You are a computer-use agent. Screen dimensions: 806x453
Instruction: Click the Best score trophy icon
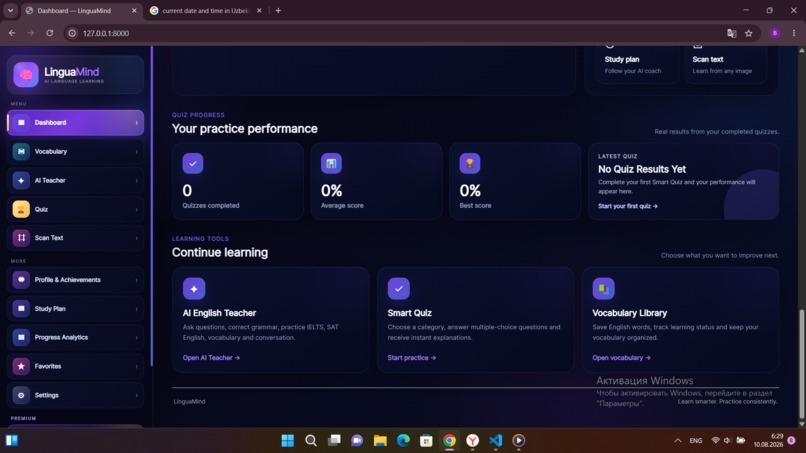[x=470, y=164]
